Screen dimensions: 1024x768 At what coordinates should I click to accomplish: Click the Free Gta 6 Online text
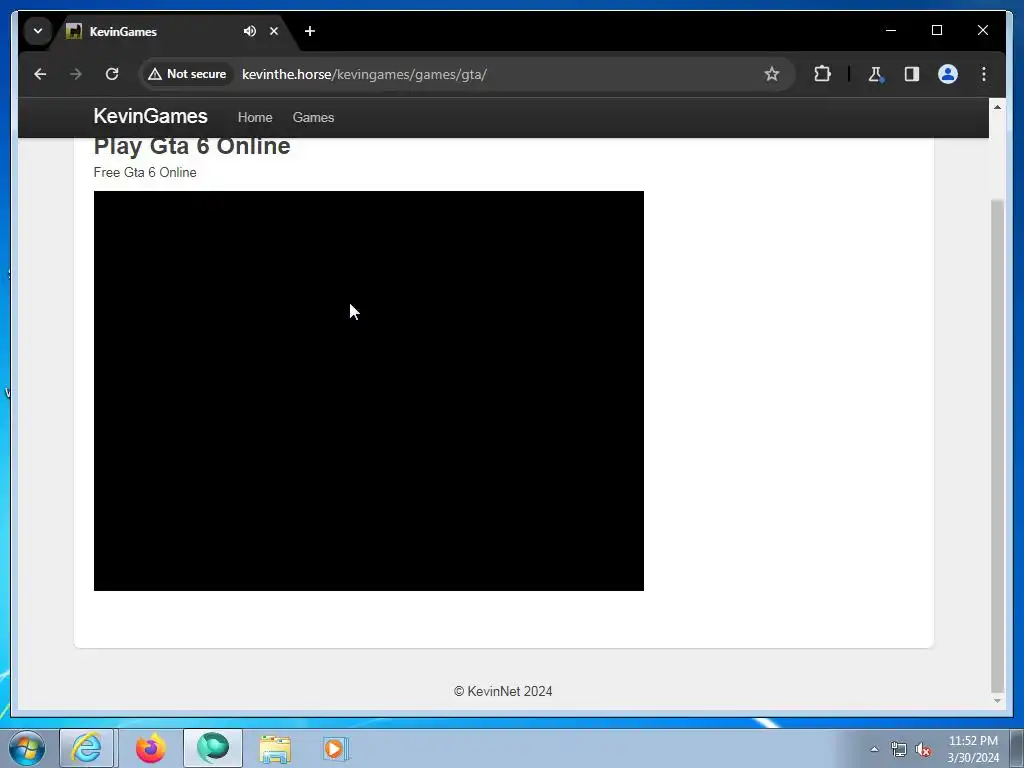tap(145, 172)
